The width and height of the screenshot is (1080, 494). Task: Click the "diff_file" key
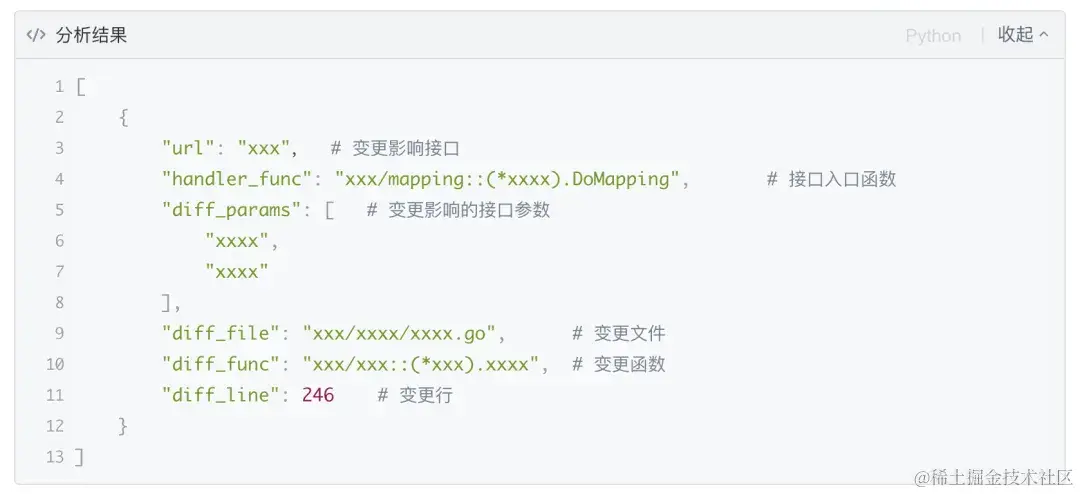216,333
